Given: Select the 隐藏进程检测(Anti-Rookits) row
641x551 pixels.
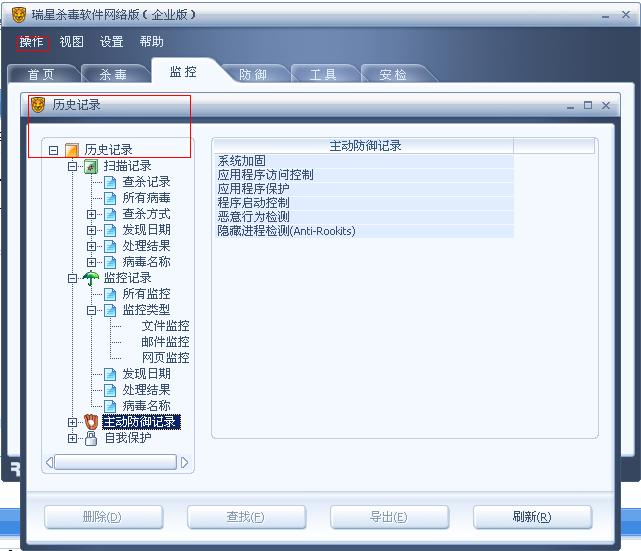Looking at the screenshot, I should coord(363,231).
